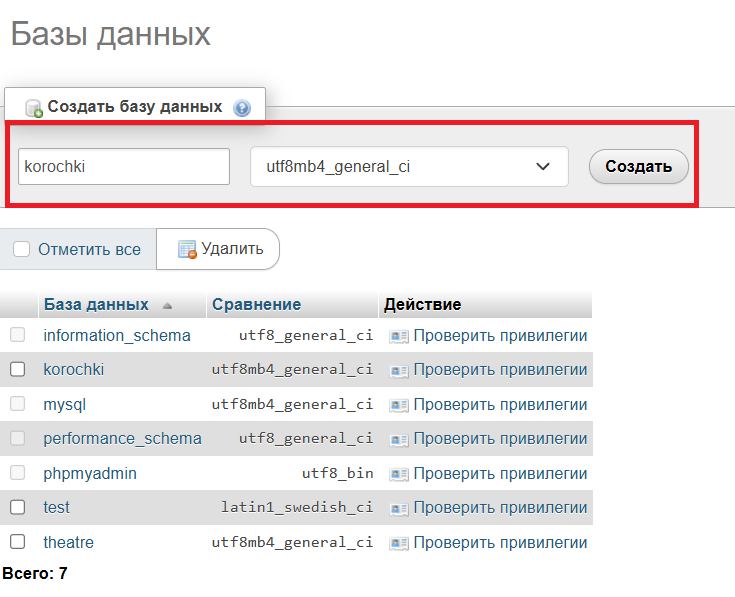Viewport: 735px width, 597px height.
Task: Click privileges icon for information_schema row
Action: pos(399,336)
